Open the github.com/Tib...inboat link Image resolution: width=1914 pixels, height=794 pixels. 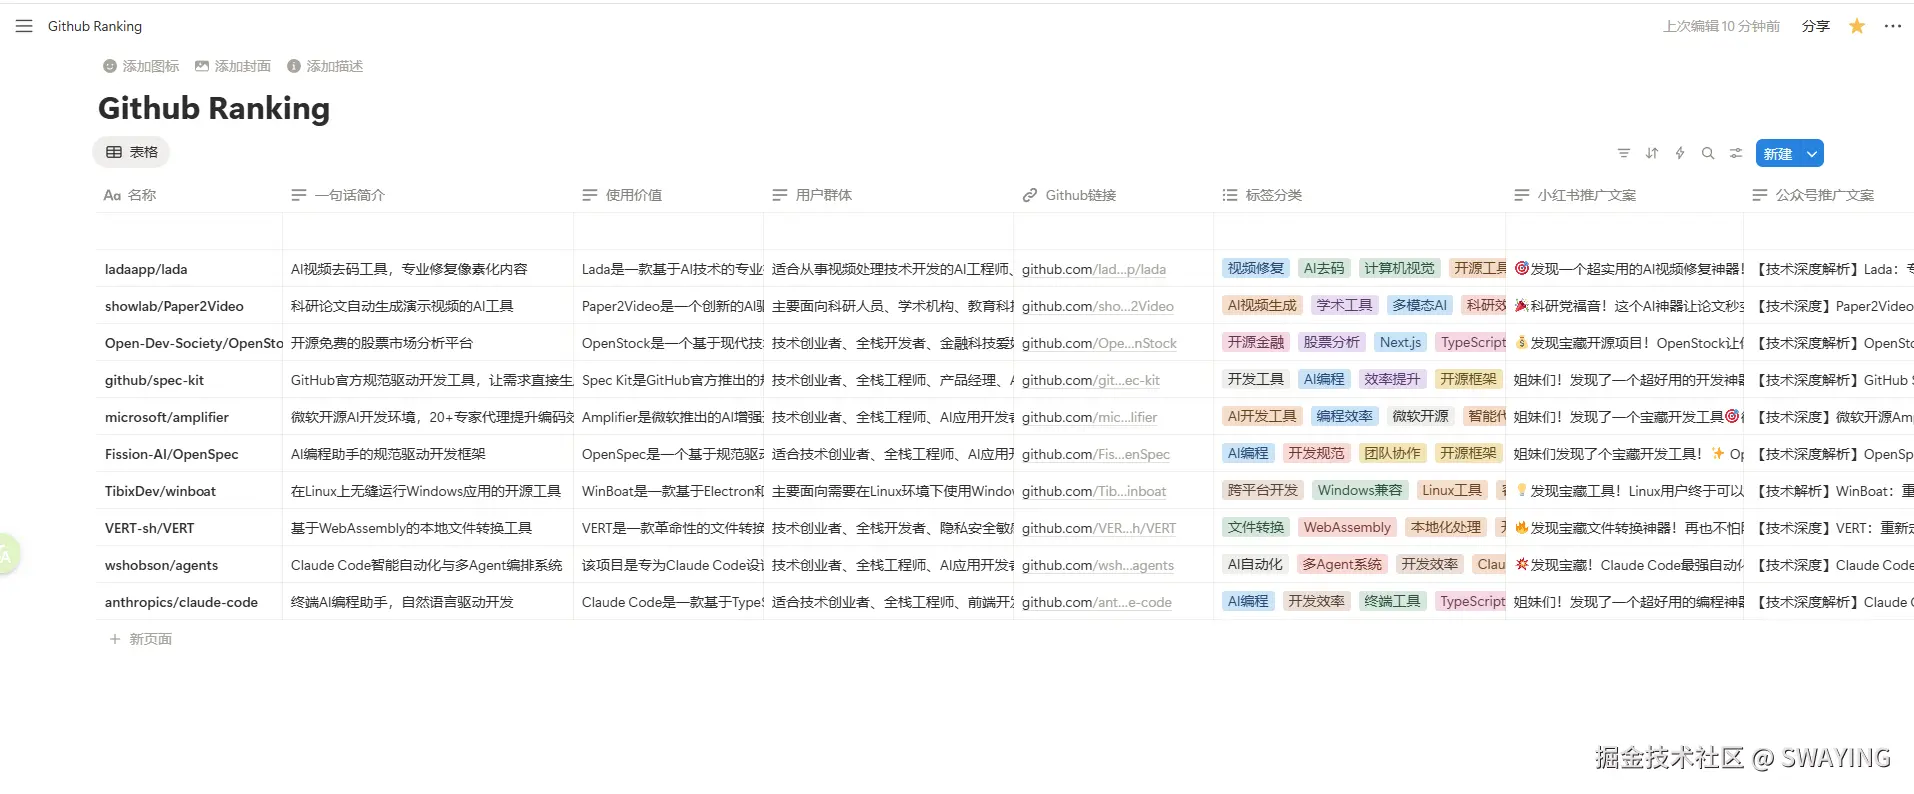click(x=1094, y=491)
